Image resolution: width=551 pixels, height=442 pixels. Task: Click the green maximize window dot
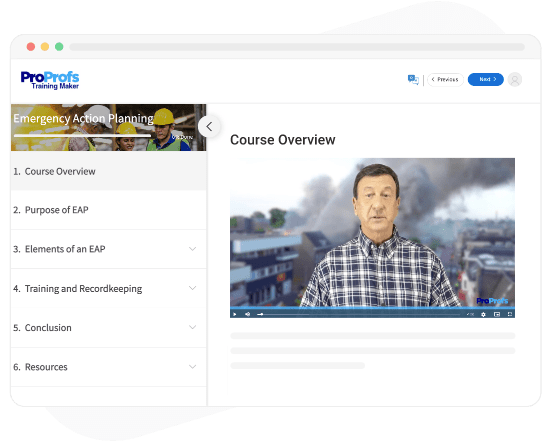click(59, 47)
